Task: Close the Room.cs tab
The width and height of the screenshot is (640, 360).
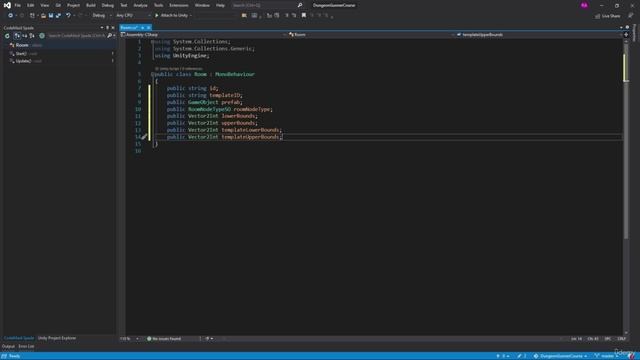Action: click(x=149, y=28)
